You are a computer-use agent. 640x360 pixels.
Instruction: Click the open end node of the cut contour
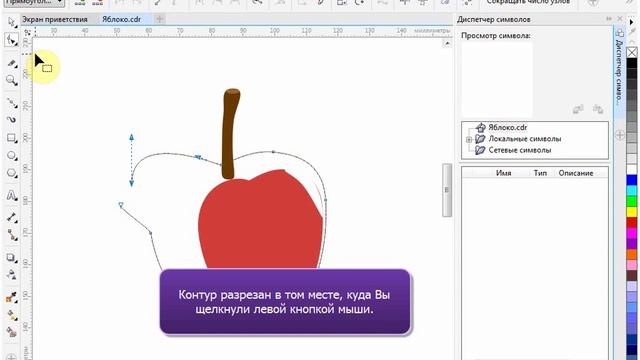(121, 205)
